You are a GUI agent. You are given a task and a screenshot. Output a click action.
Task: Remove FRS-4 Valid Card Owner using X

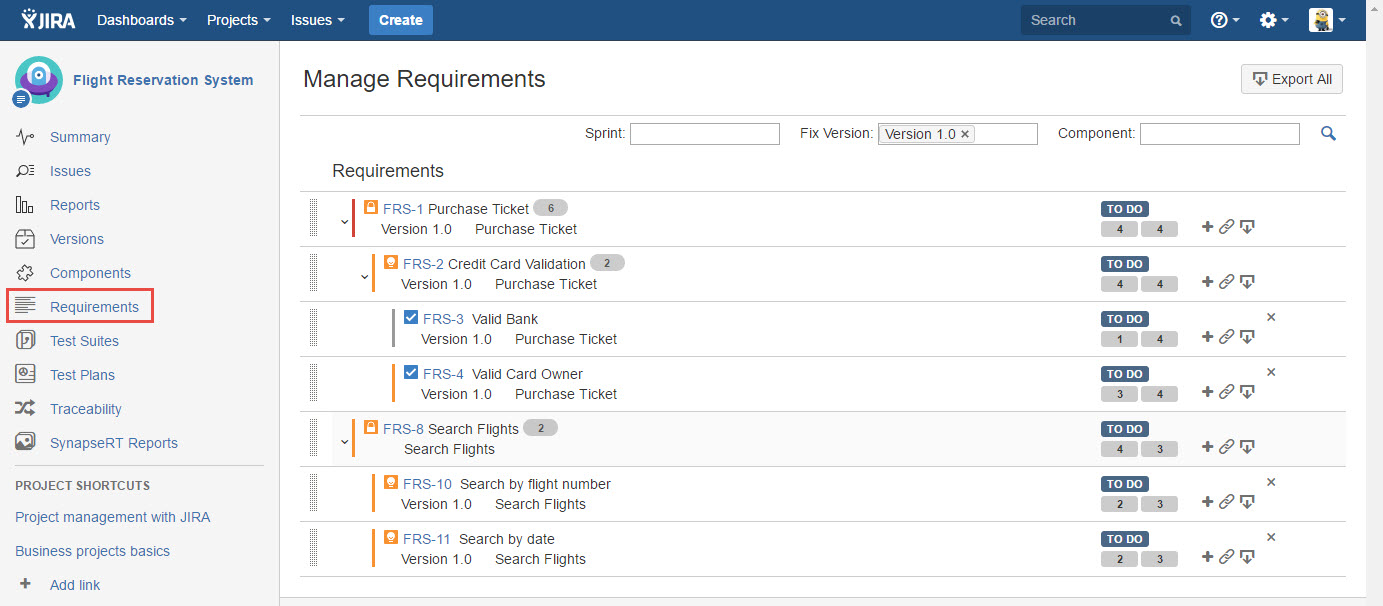click(1271, 372)
